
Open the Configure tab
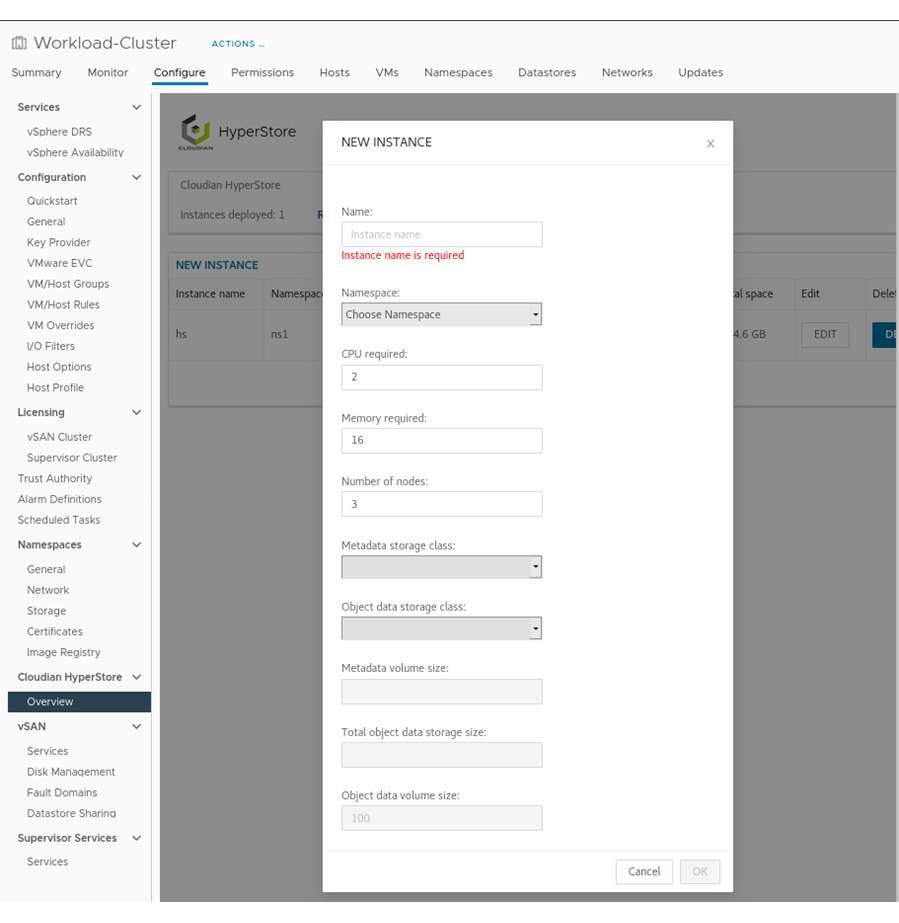click(180, 72)
